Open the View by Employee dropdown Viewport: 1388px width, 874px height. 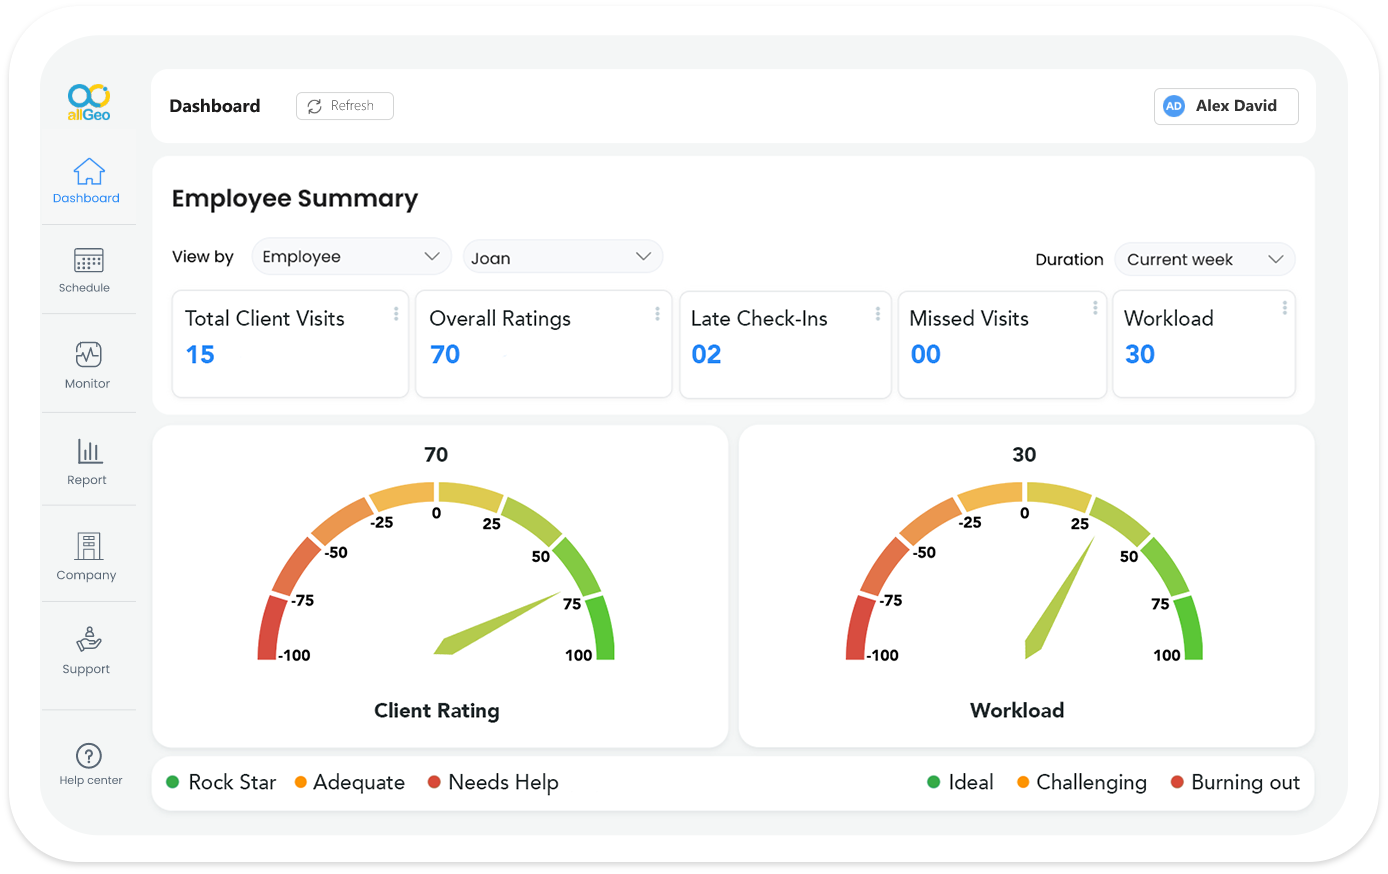pyautogui.click(x=351, y=256)
